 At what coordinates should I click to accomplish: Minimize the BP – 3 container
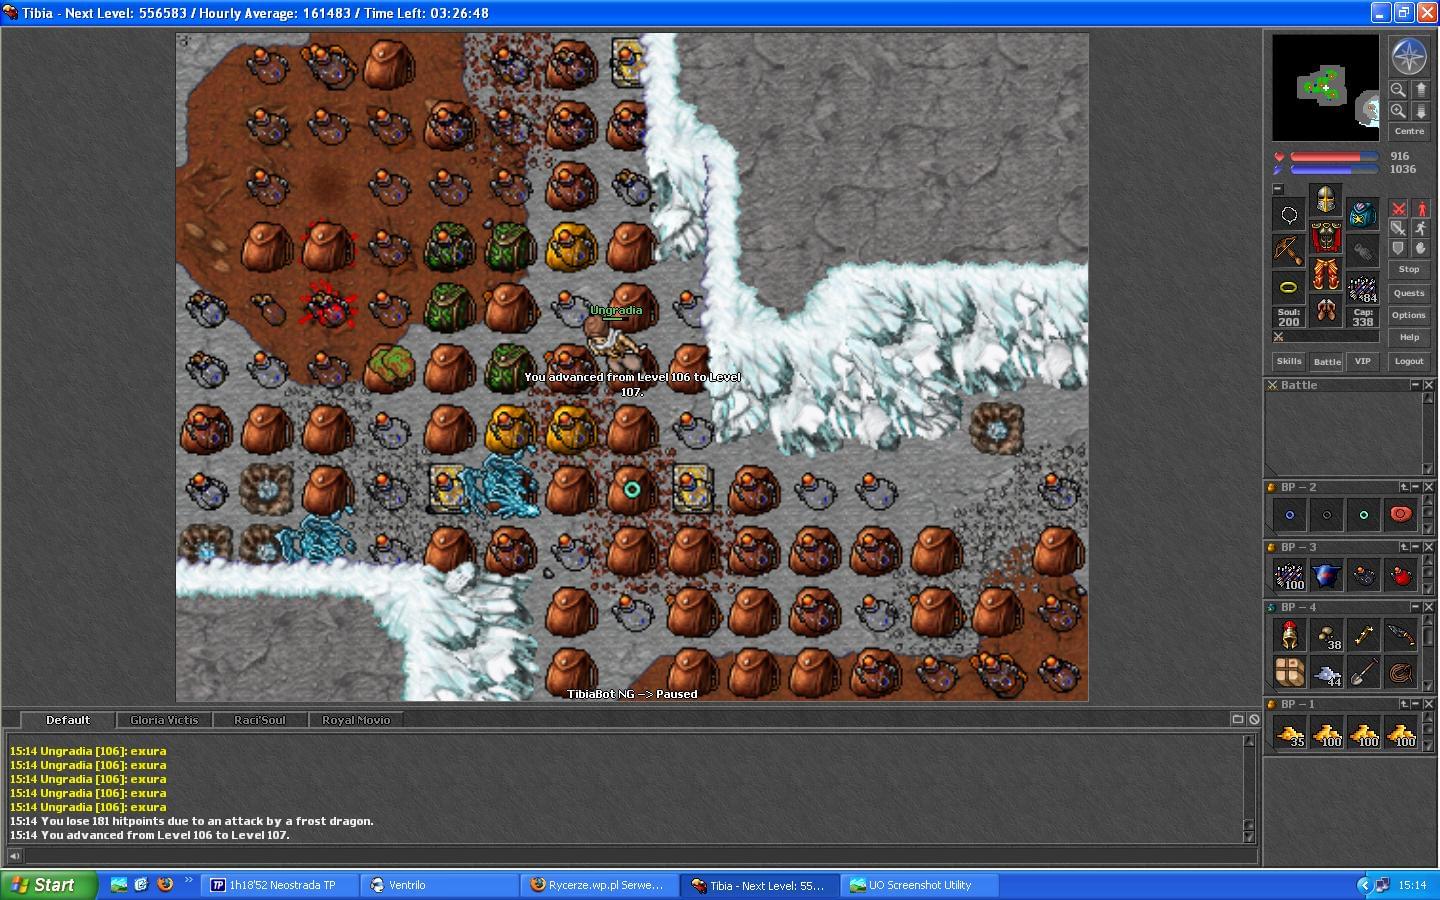[1415, 547]
